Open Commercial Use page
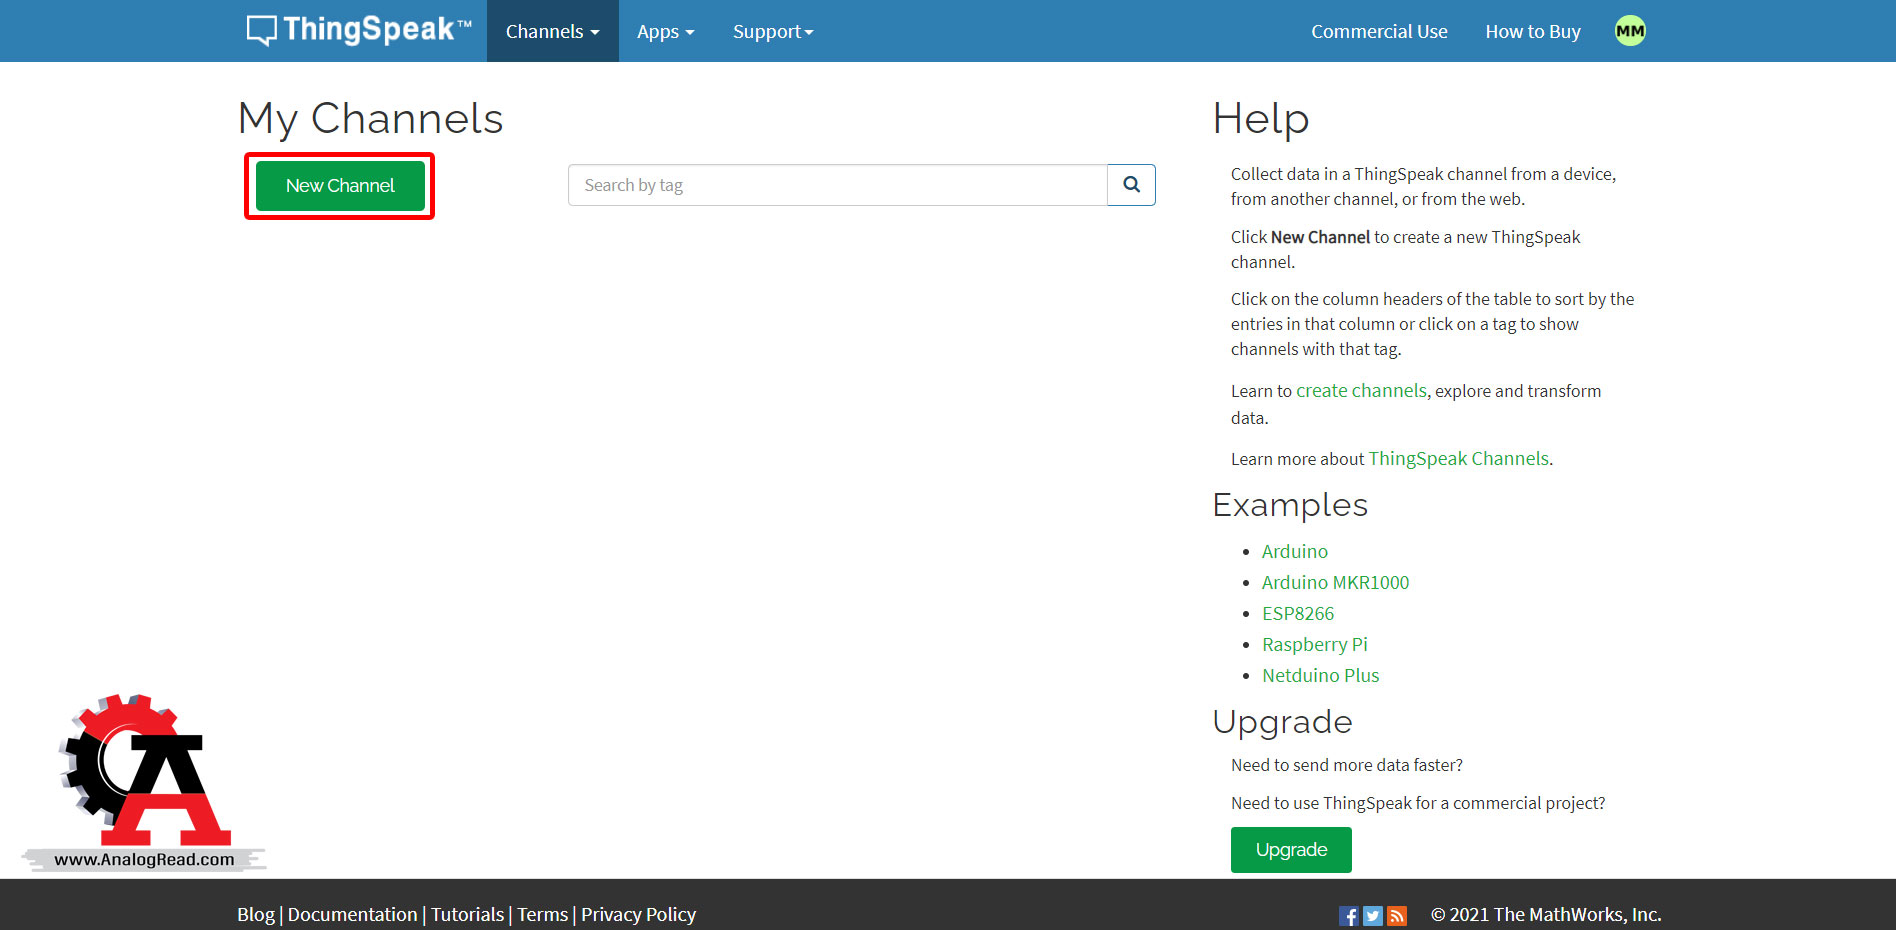Image resolution: width=1896 pixels, height=930 pixels. 1379,31
